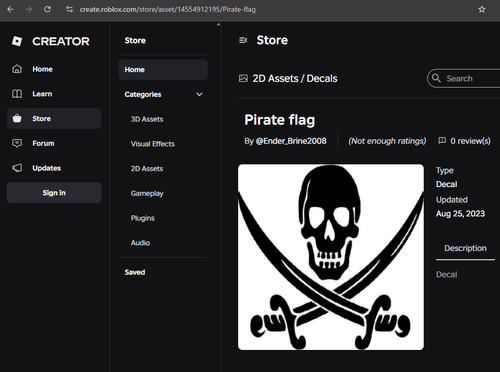500x372 pixels.
Task: Click the Forum chat icon
Action: point(17,143)
